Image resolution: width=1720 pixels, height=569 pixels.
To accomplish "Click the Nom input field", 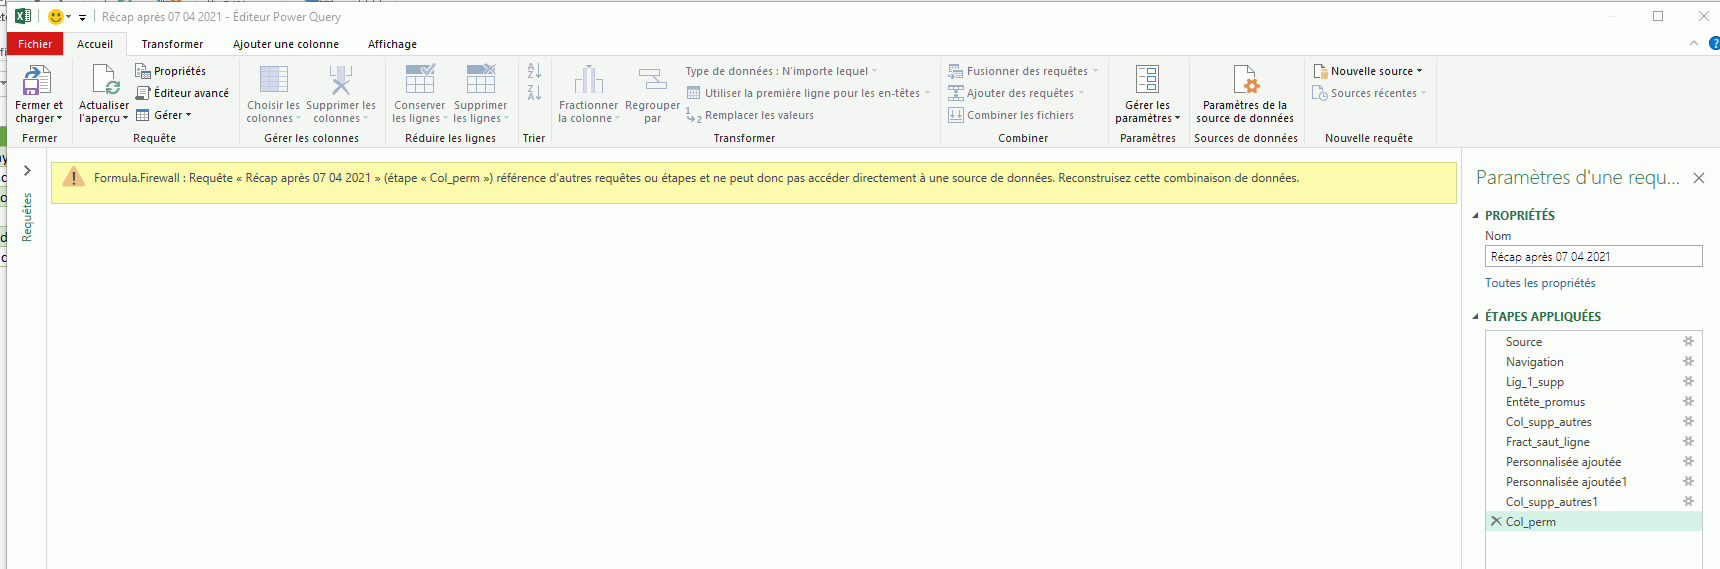I will (1593, 257).
